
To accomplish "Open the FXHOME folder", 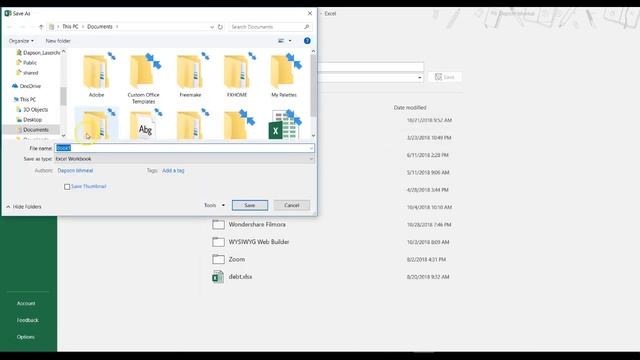I will (x=237, y=76).
